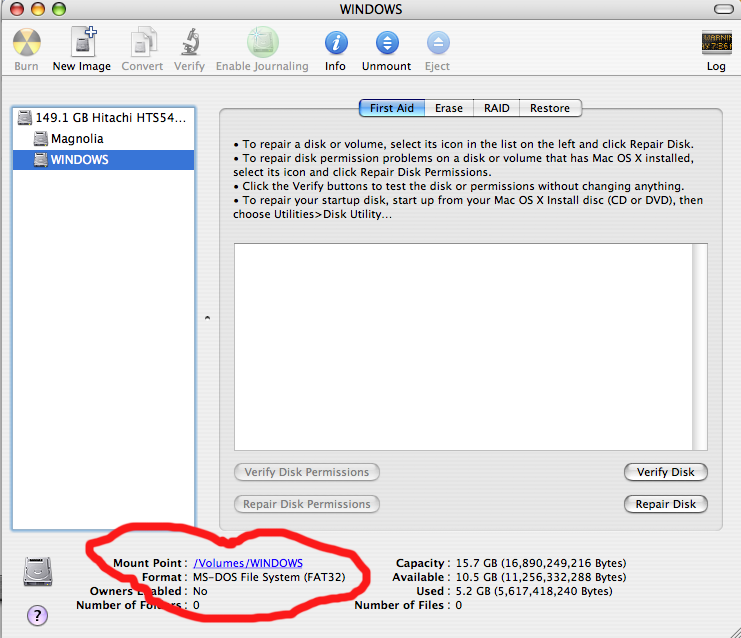The height and width of the screenshot is (638, 741).
Task: Click the sidebar split divider handle
Action: point(207,318)
